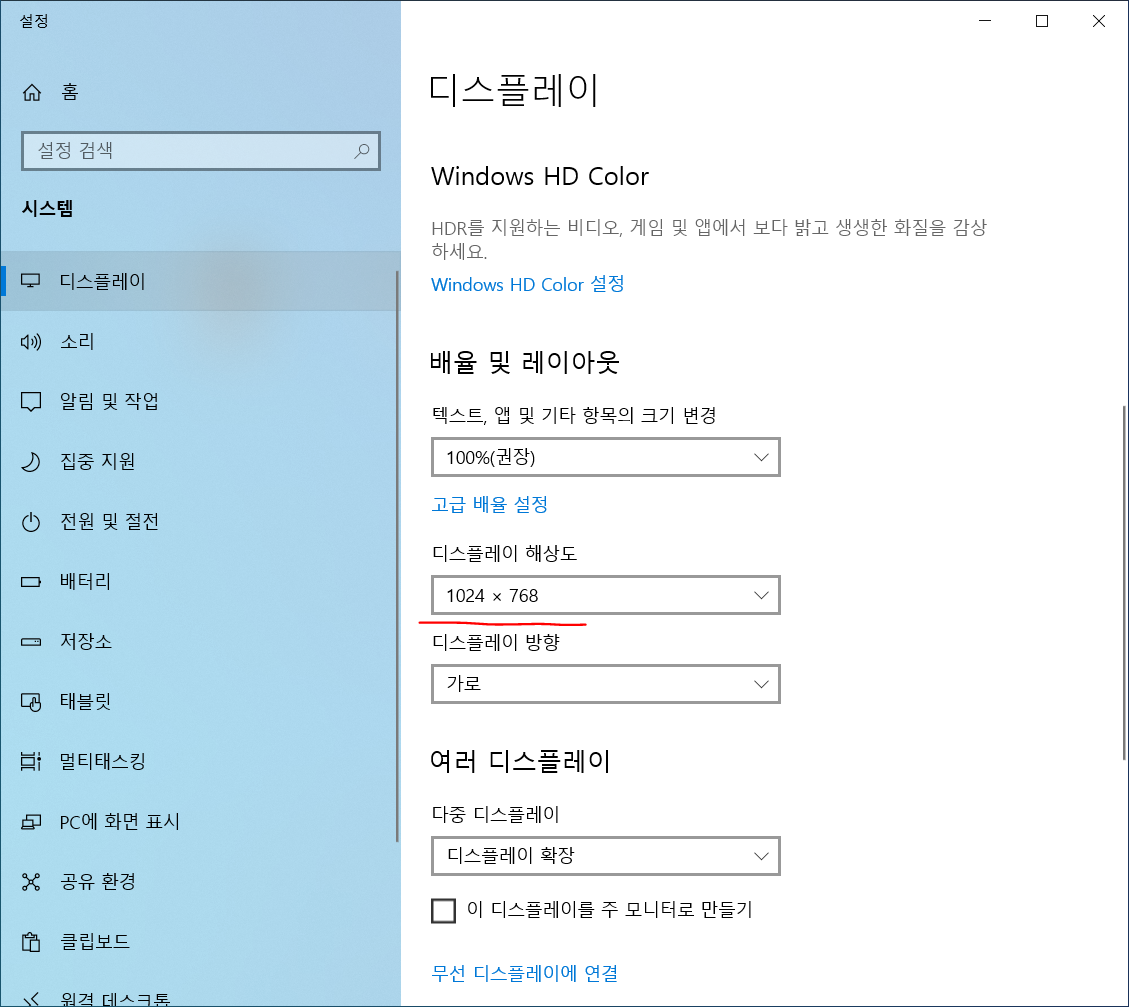The width and height of the screenshot is (1129, 1007).
Task: Close the 설정 window
Action: pyautogui.click(x=1099, y=21)
